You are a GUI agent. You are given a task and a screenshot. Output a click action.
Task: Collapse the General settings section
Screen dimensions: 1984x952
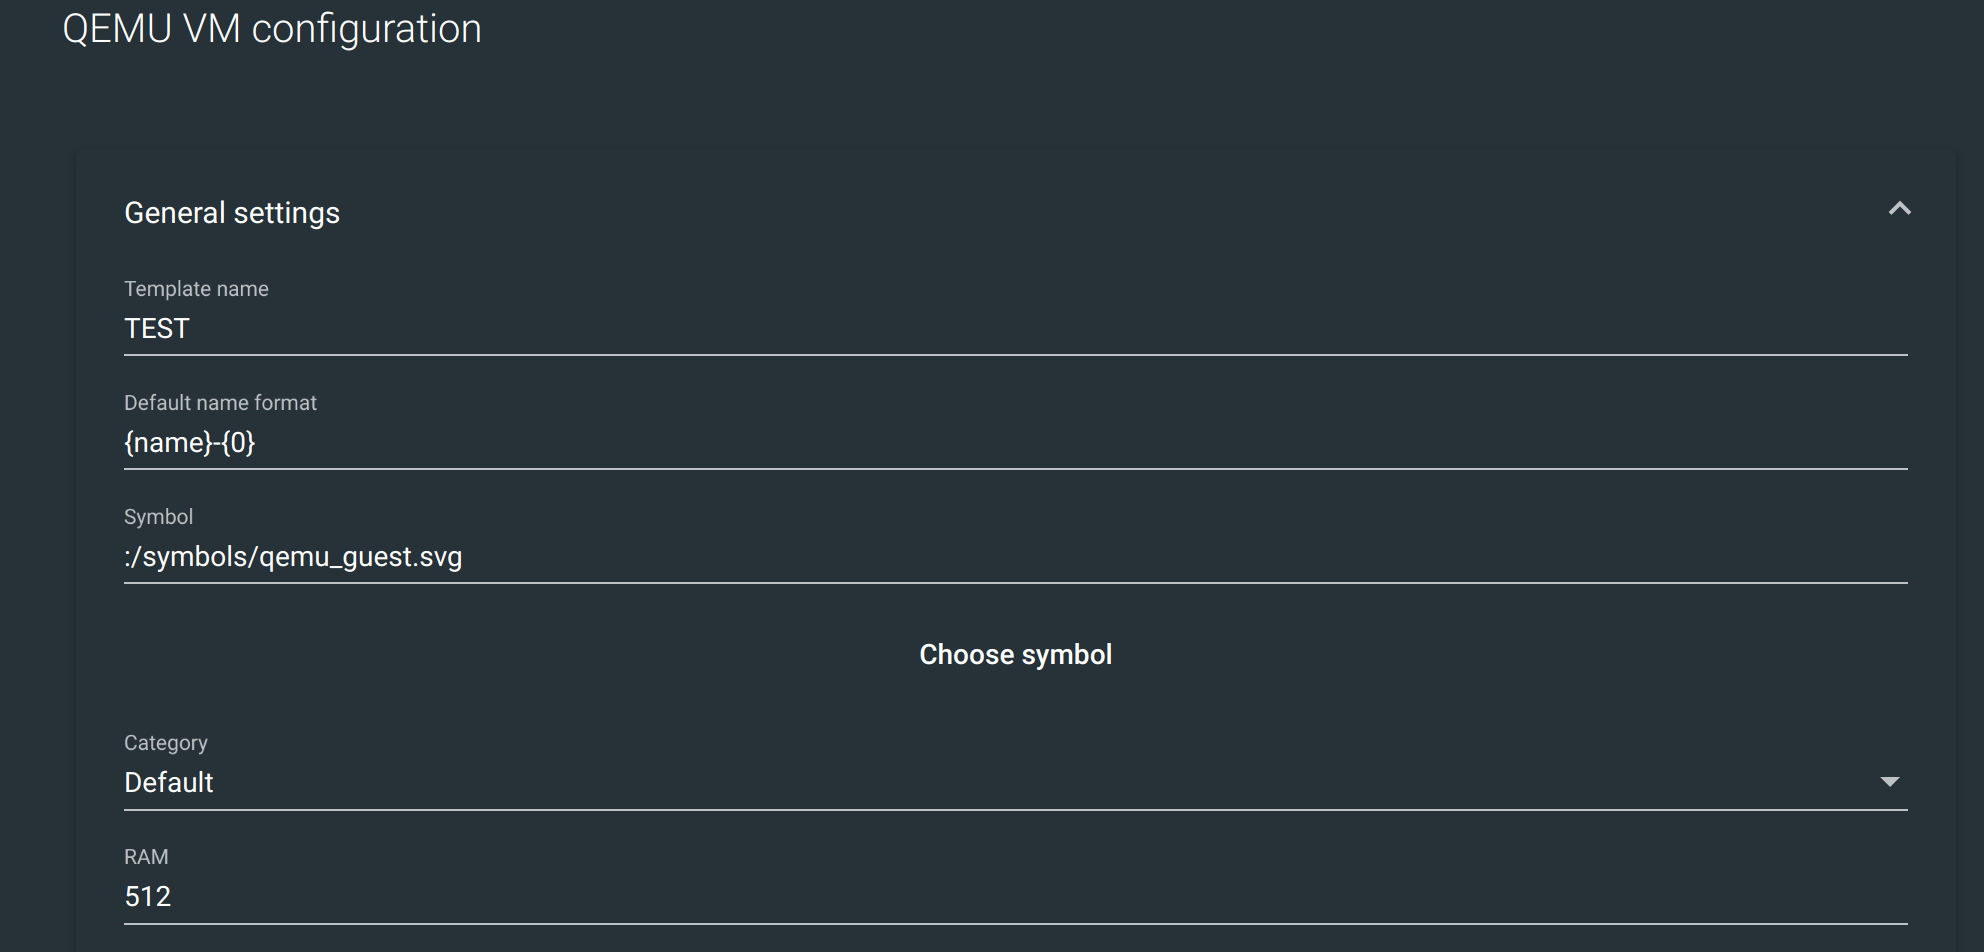pos(1899,209)
